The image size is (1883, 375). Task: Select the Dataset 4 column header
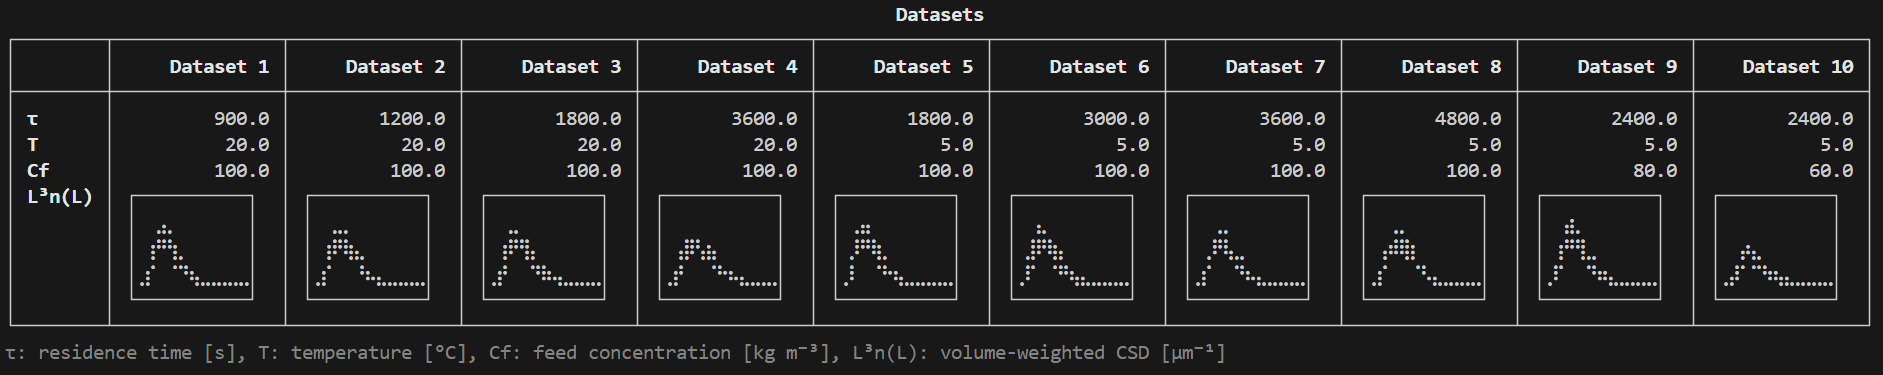click(747, 67)
